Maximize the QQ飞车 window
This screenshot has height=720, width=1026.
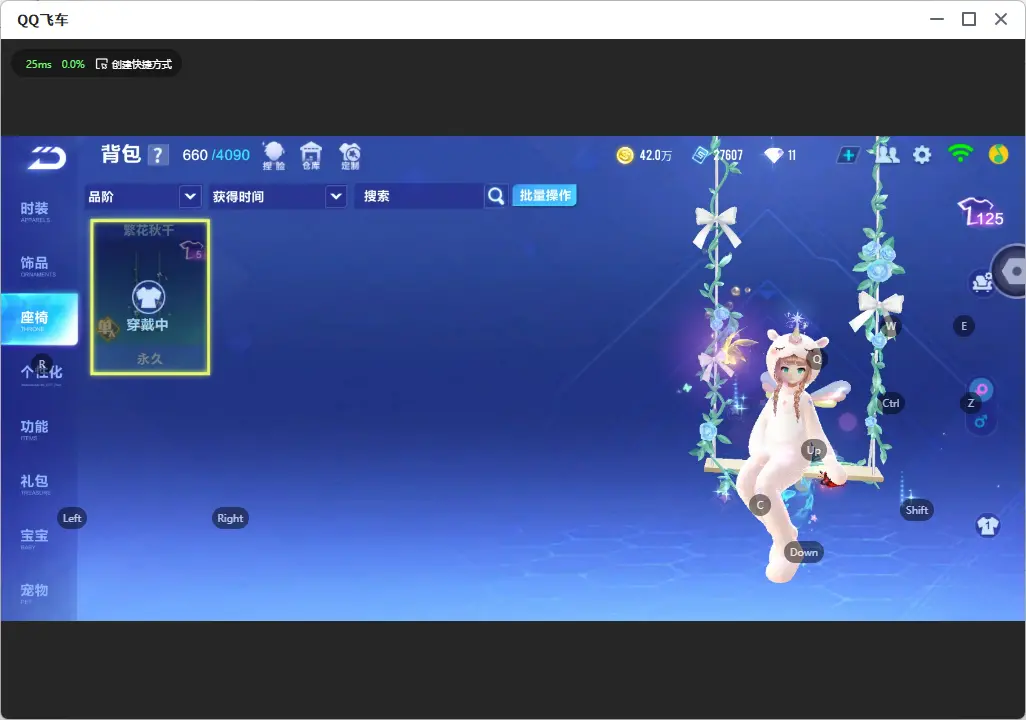click(969, 20)
